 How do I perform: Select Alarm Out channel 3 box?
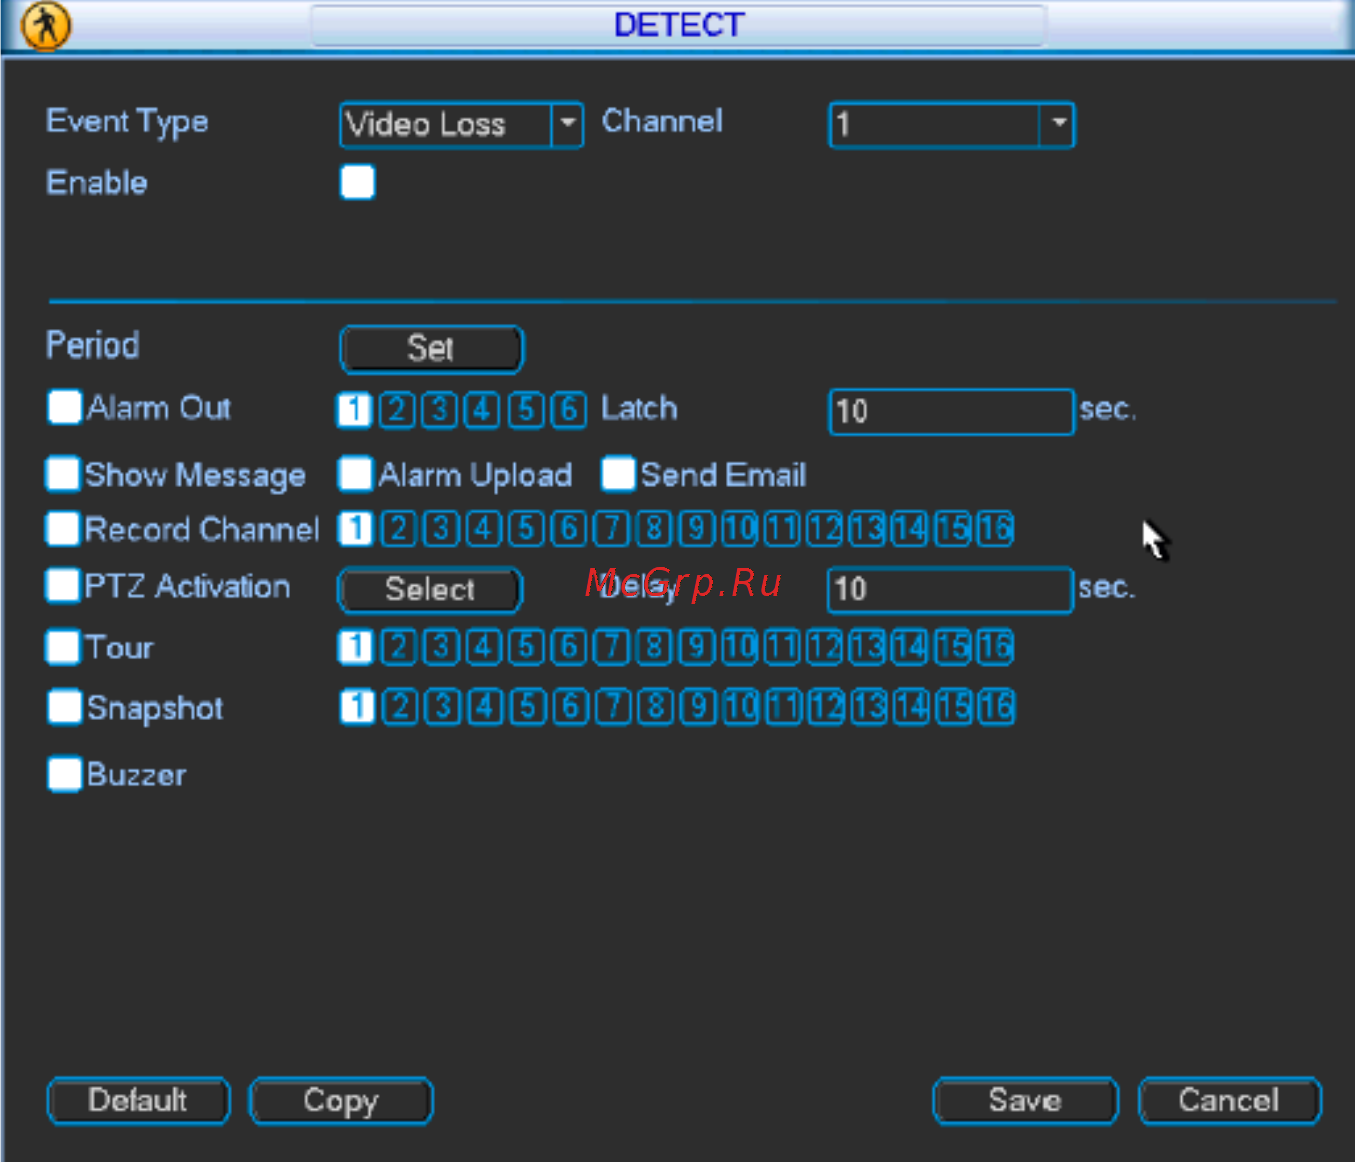pyautogui.click(x=439, y=410)
